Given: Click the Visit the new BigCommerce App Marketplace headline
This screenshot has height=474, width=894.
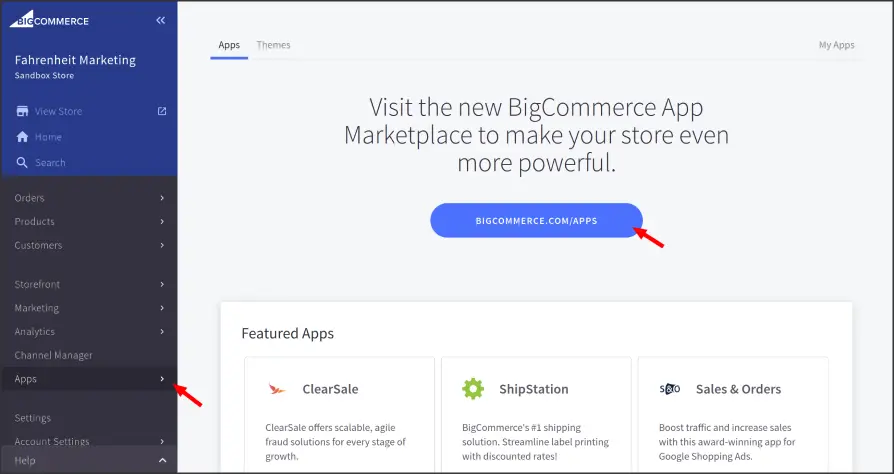Looking at the screenshot, I should tap(537, 135).
